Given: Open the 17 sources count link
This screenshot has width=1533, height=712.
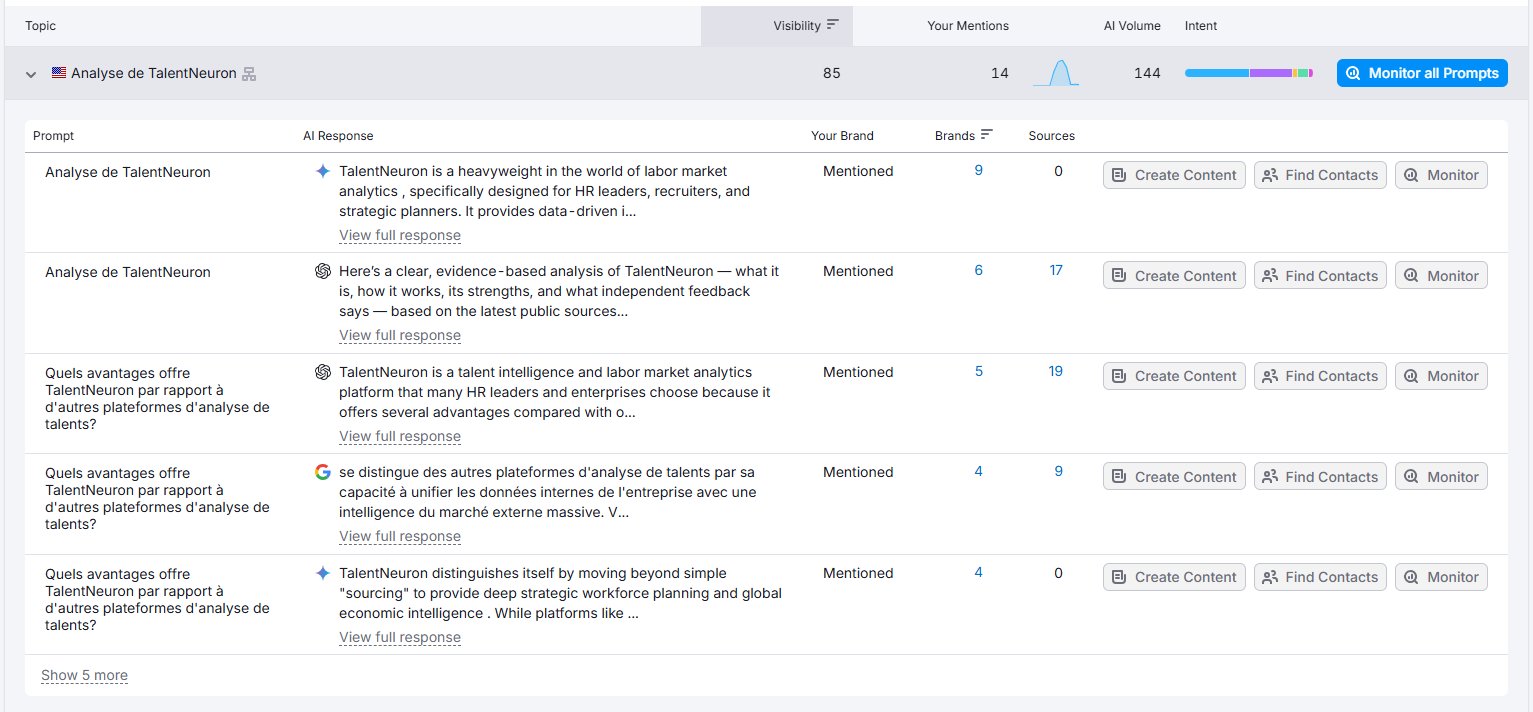Looking at the screenshot, I should coord(1056,271).
